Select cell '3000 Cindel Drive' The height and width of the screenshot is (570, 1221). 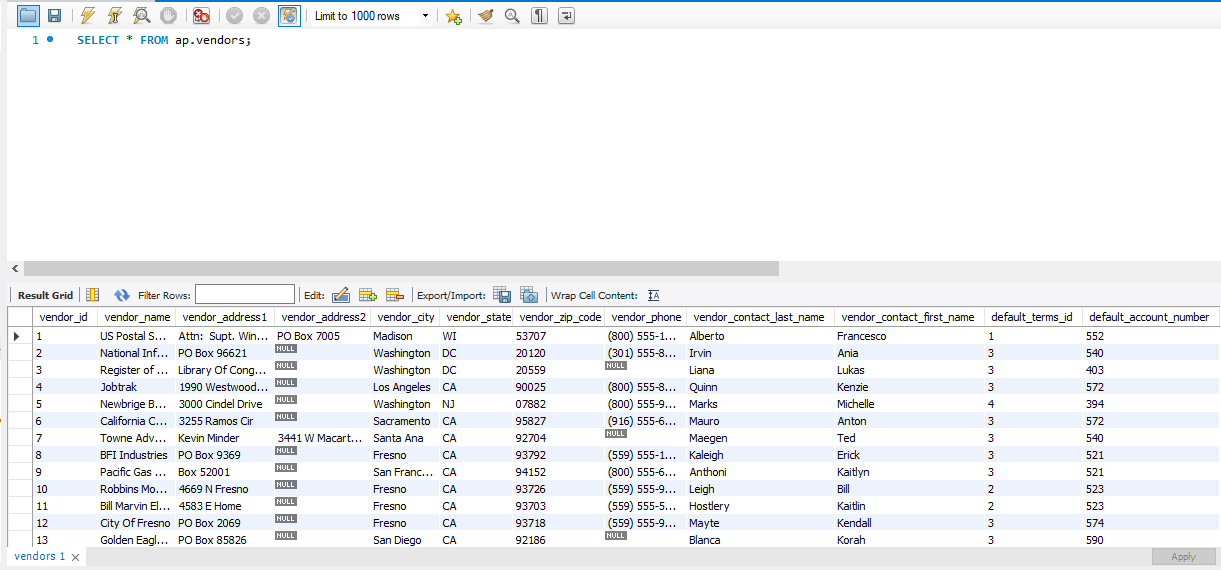point(224,404)
